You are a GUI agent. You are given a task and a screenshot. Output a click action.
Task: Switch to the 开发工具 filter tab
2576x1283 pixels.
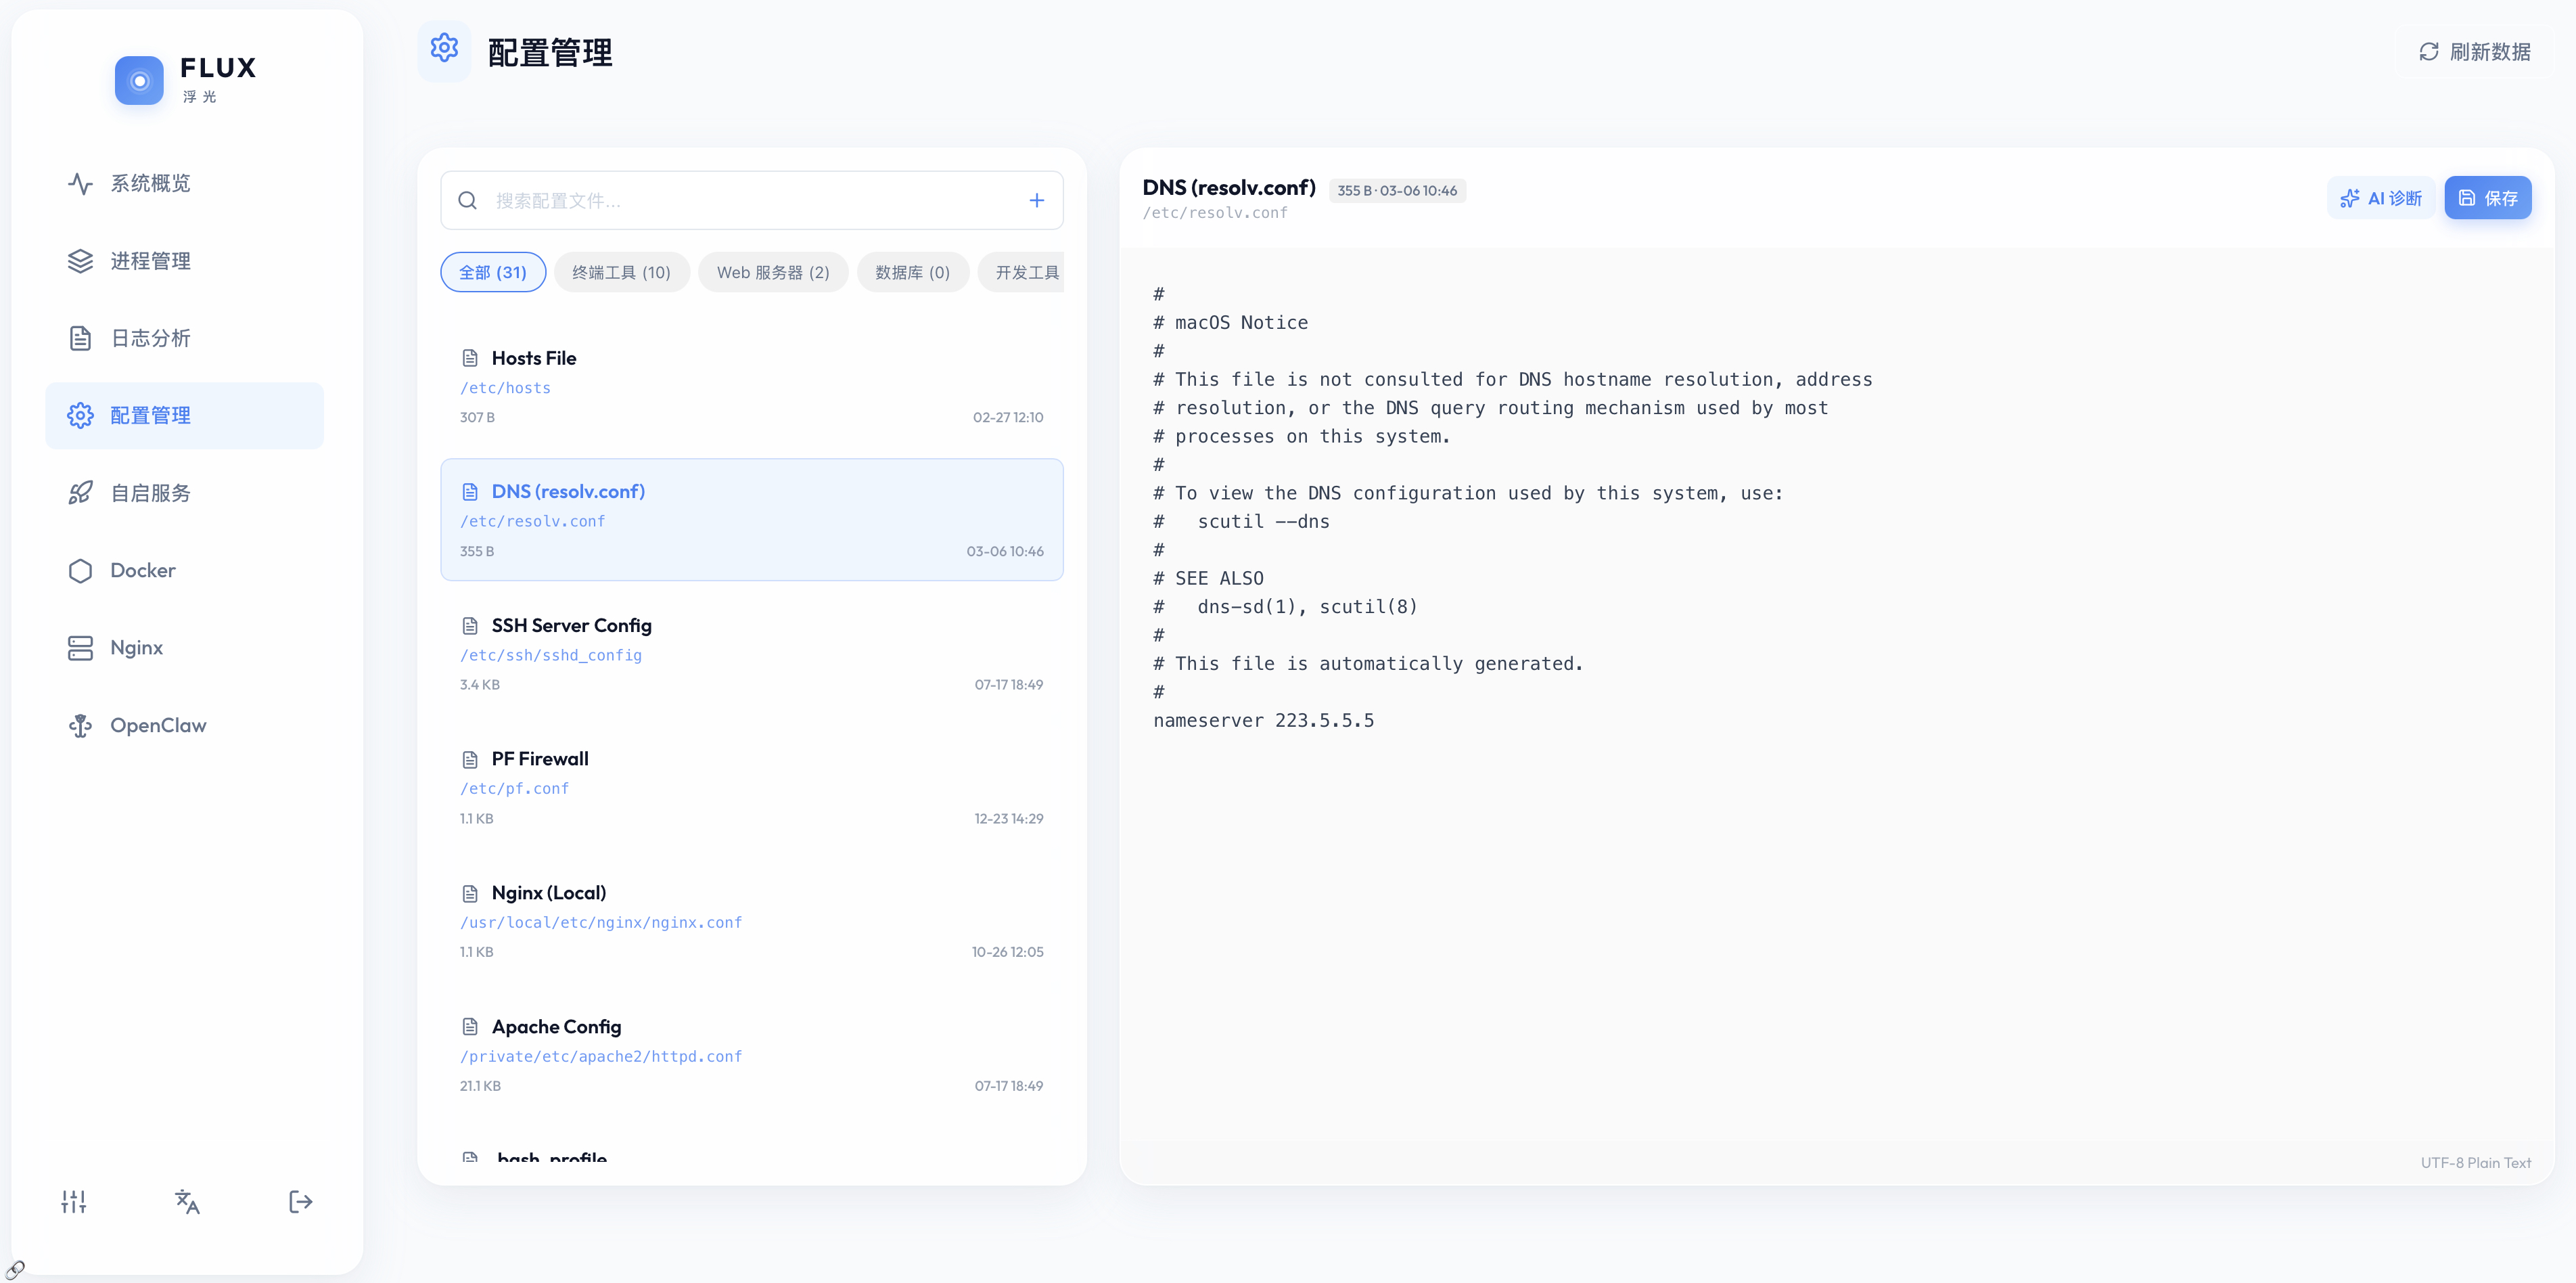point(1026,271)
